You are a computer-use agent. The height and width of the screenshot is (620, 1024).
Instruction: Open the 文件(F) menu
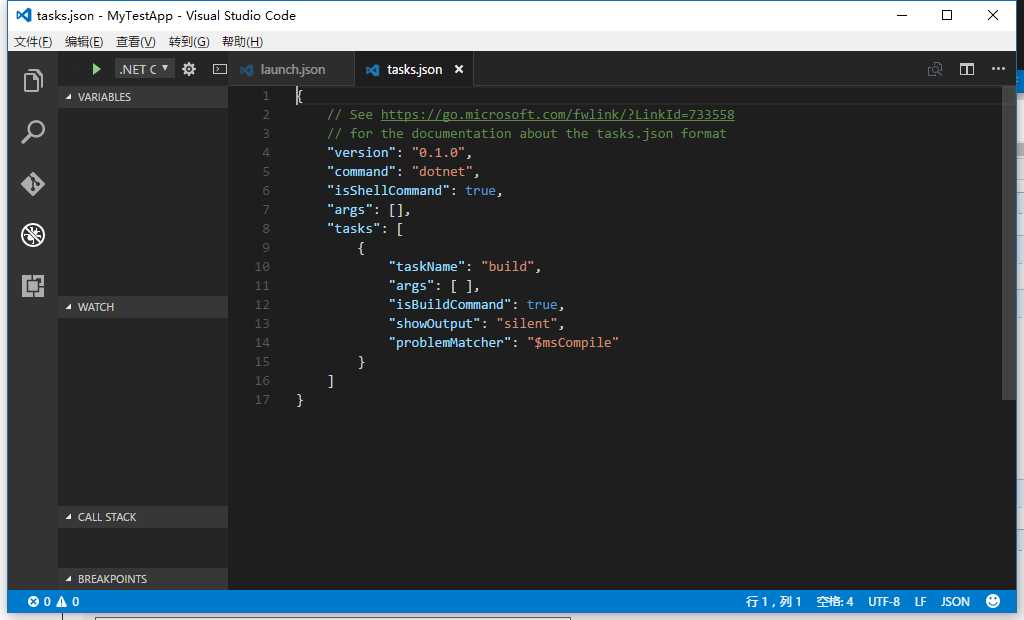33,42
